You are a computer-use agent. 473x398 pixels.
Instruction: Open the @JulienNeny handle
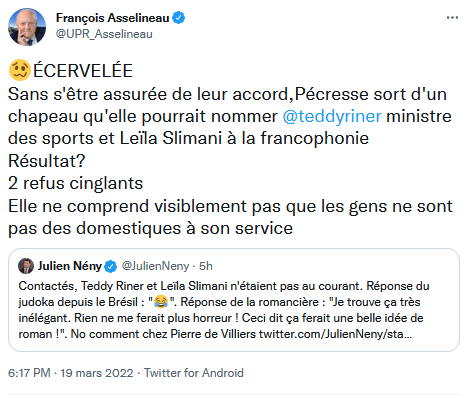155,266
